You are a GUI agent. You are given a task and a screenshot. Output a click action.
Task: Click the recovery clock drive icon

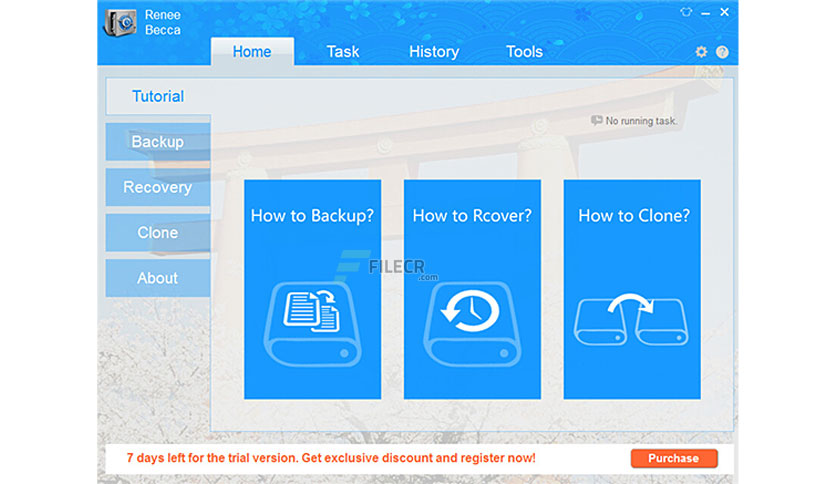[472, 324]
